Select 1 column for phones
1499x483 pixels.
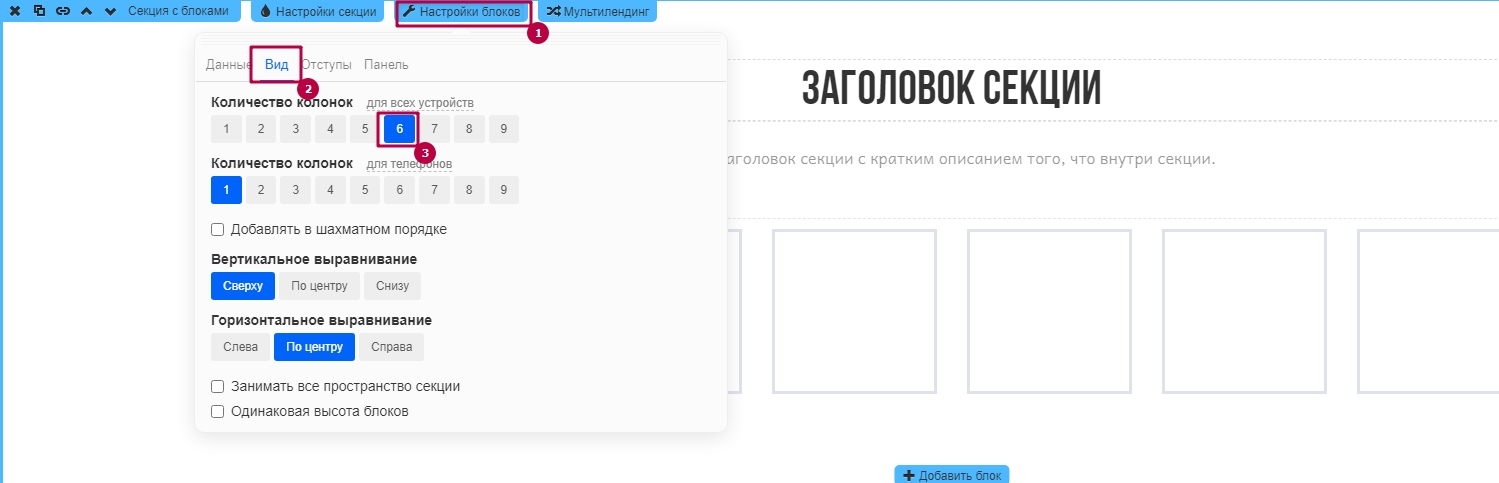coord(227,190)
